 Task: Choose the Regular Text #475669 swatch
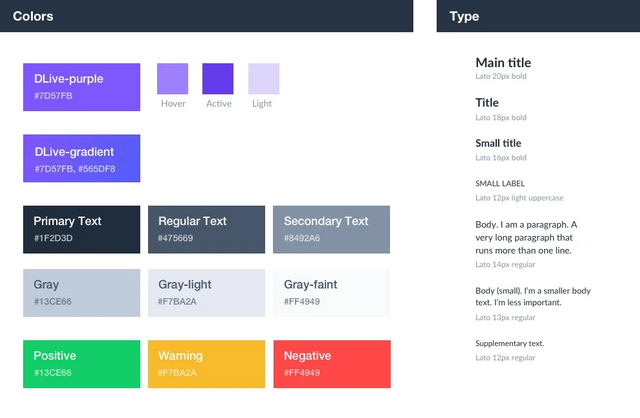click(207, 229)
